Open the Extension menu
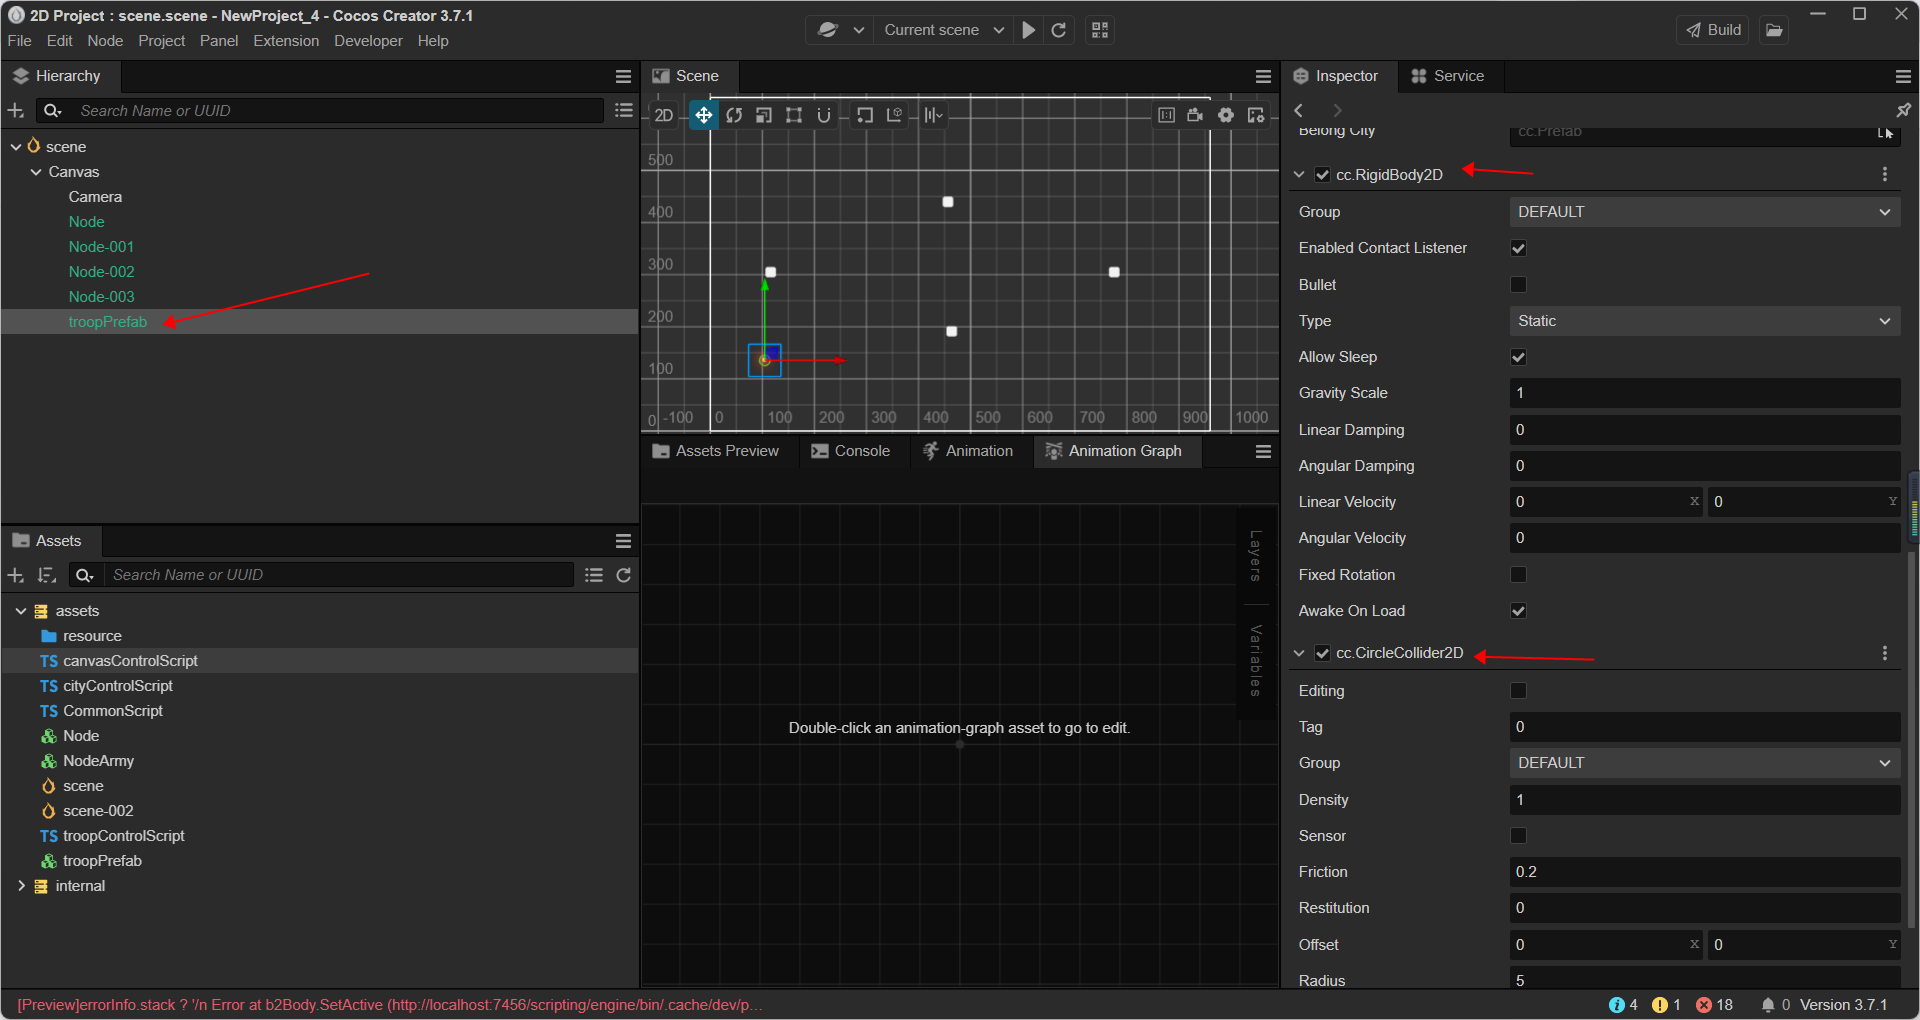The height and width of the screenshot is (1020, 1920). [x=286, y=41]
